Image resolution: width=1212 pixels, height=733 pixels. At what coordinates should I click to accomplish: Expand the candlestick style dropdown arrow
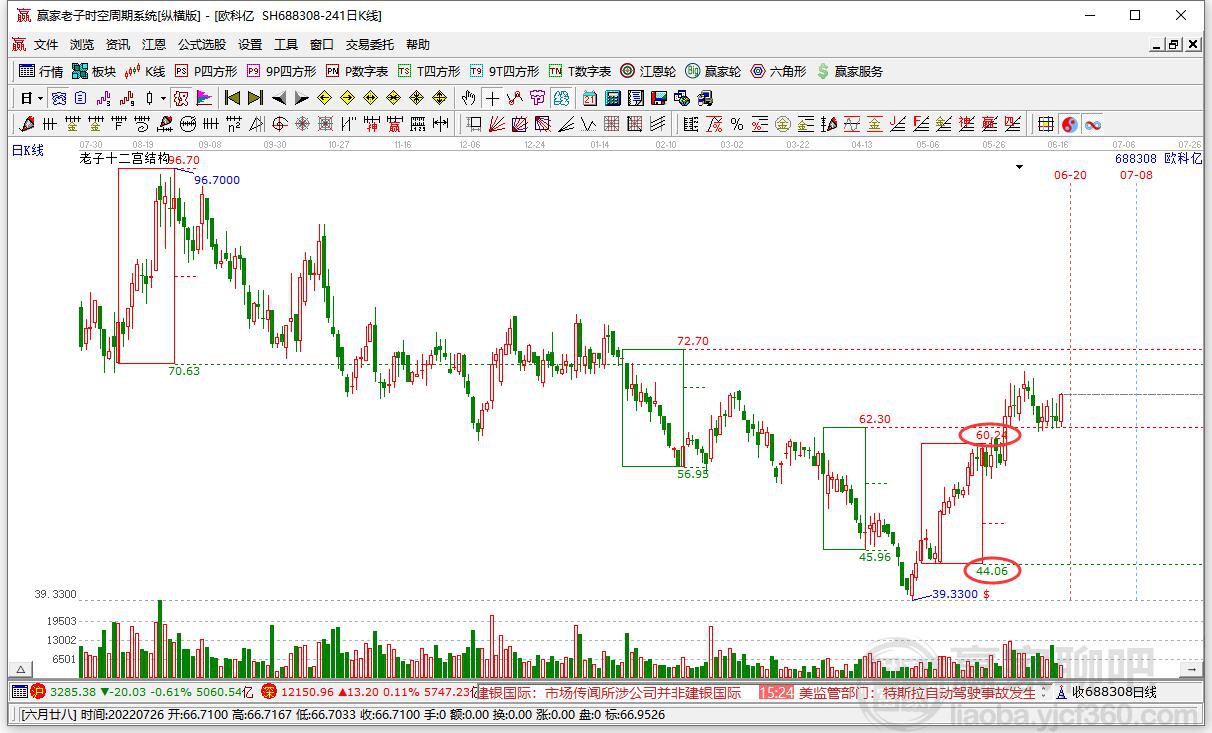click(162, 98)
